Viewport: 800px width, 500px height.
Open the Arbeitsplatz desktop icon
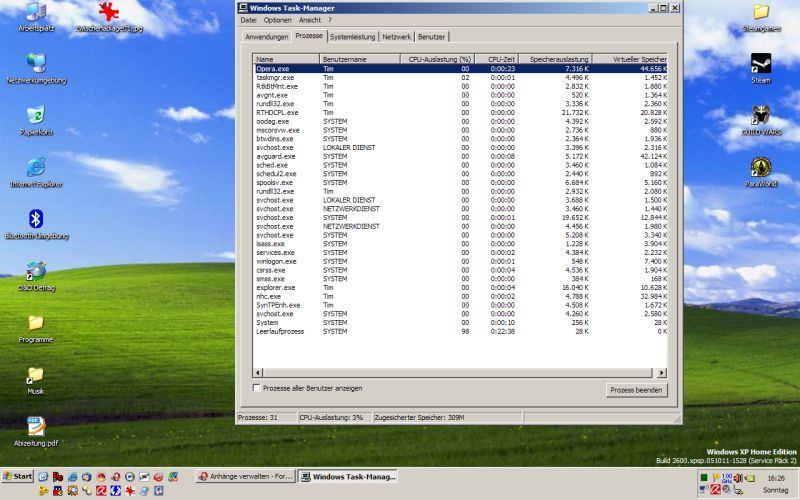coord(36,16)
